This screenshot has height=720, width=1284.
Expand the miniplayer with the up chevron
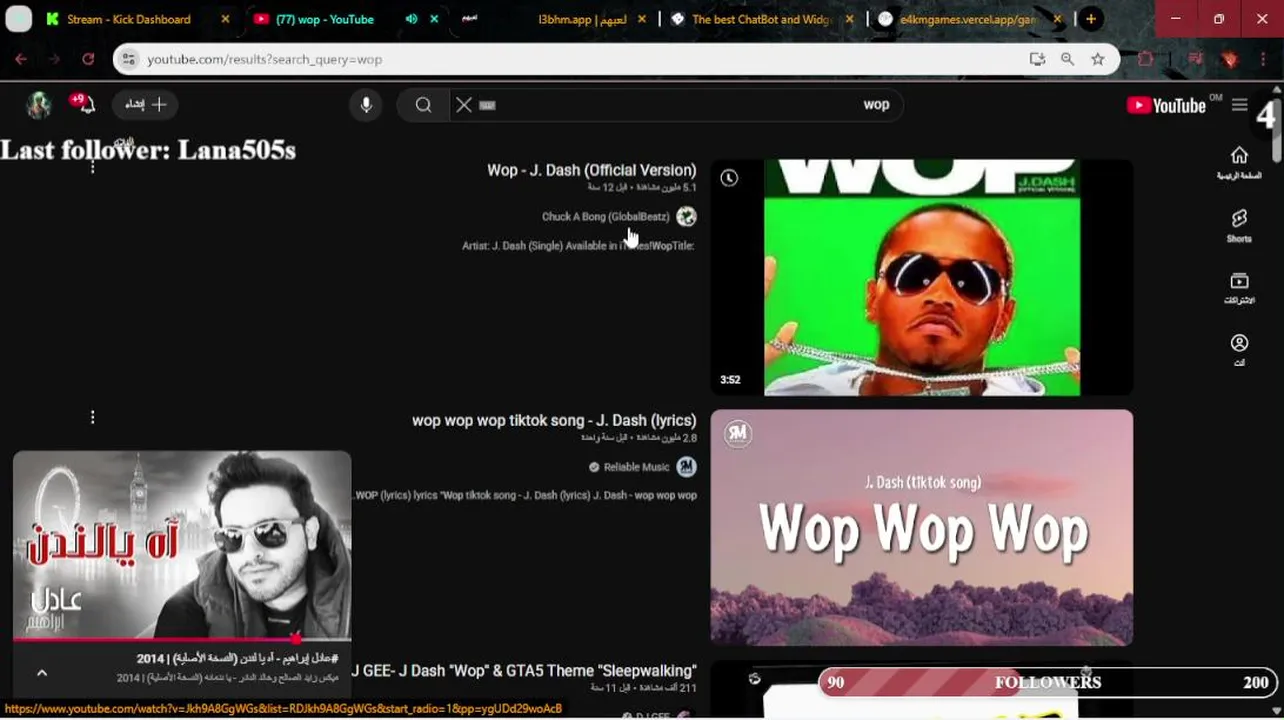42,673
